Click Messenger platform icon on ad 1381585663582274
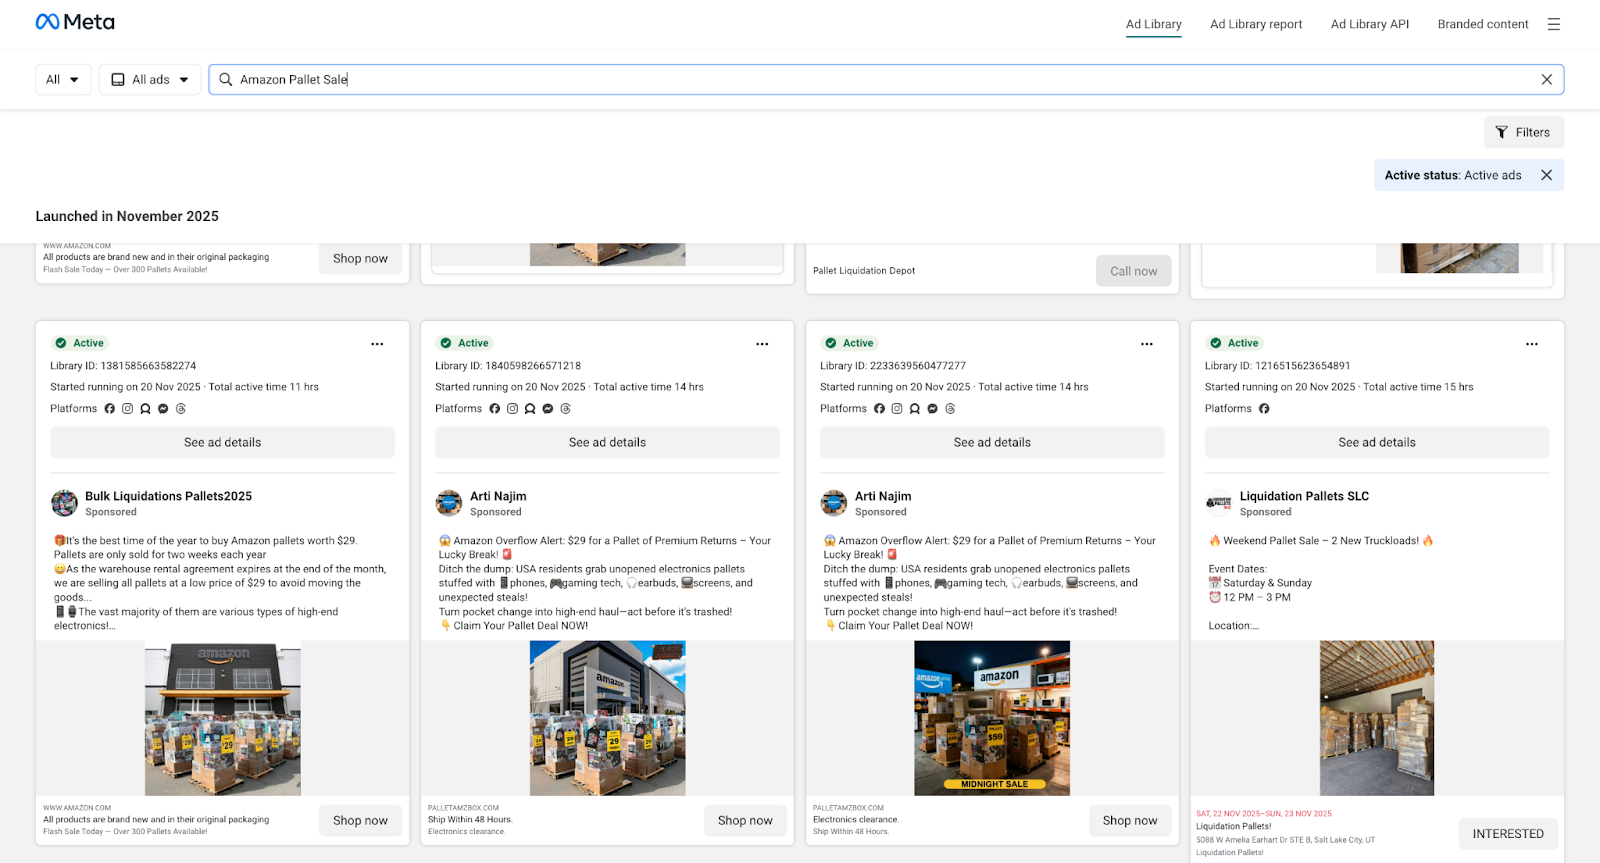Viewport: 1600px width, 863px height. (163, 409)
